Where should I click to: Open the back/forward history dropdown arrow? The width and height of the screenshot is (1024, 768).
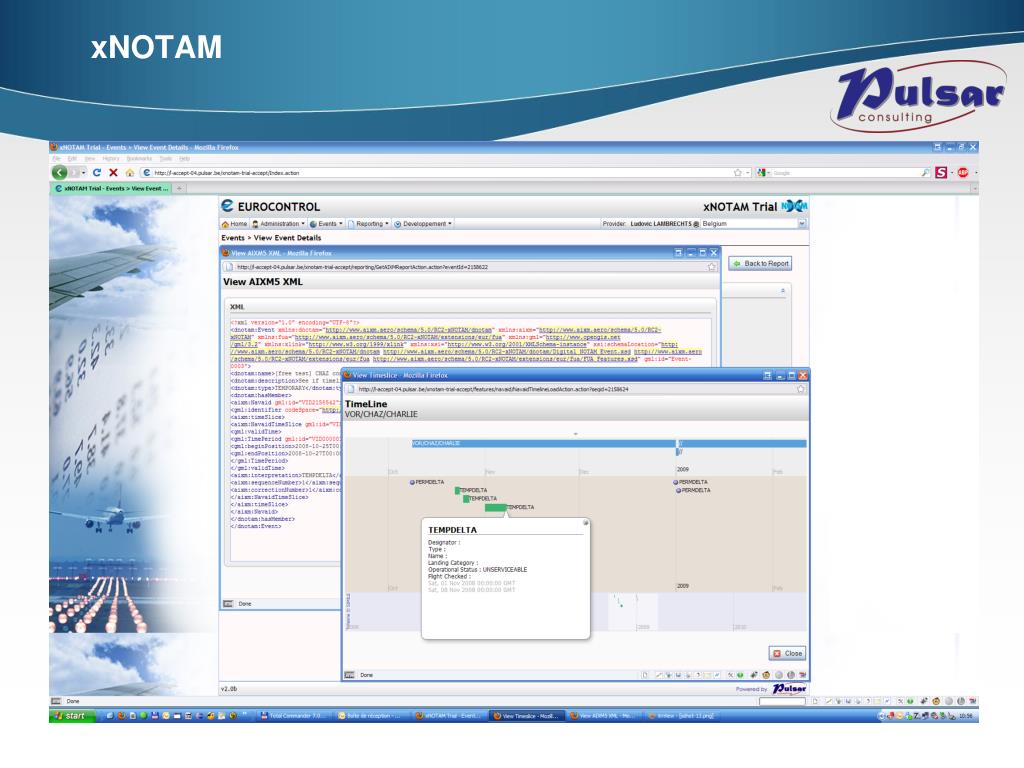pyautogui.click(x=84, y=172)
